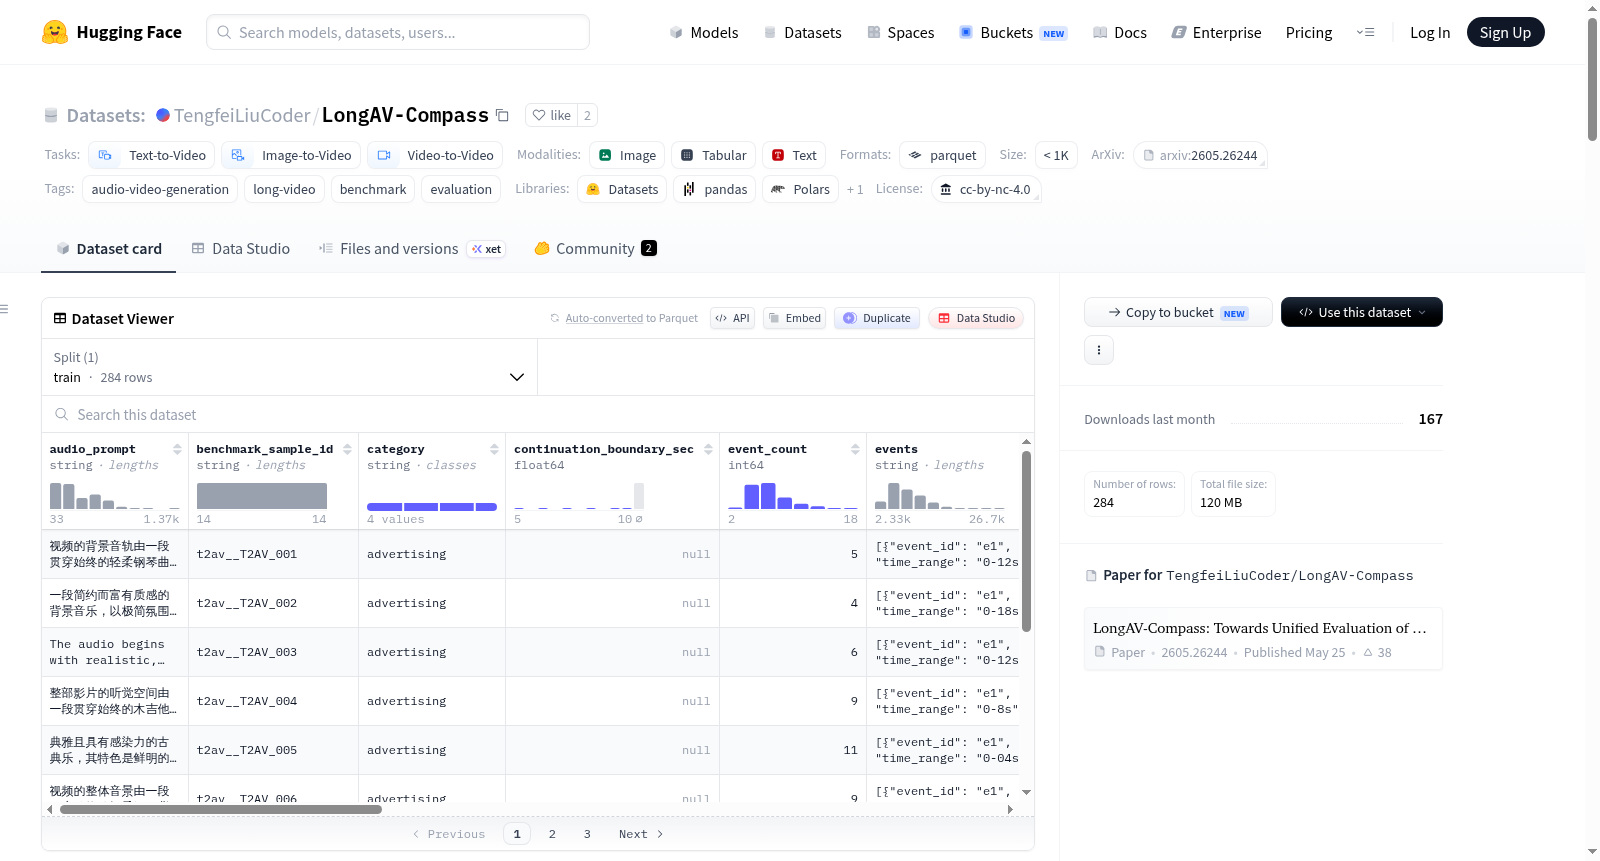Viewport: 1600px width, 861px height.
Task: Open Data Studio from viewer header
Action: click(x=976, y=318)
